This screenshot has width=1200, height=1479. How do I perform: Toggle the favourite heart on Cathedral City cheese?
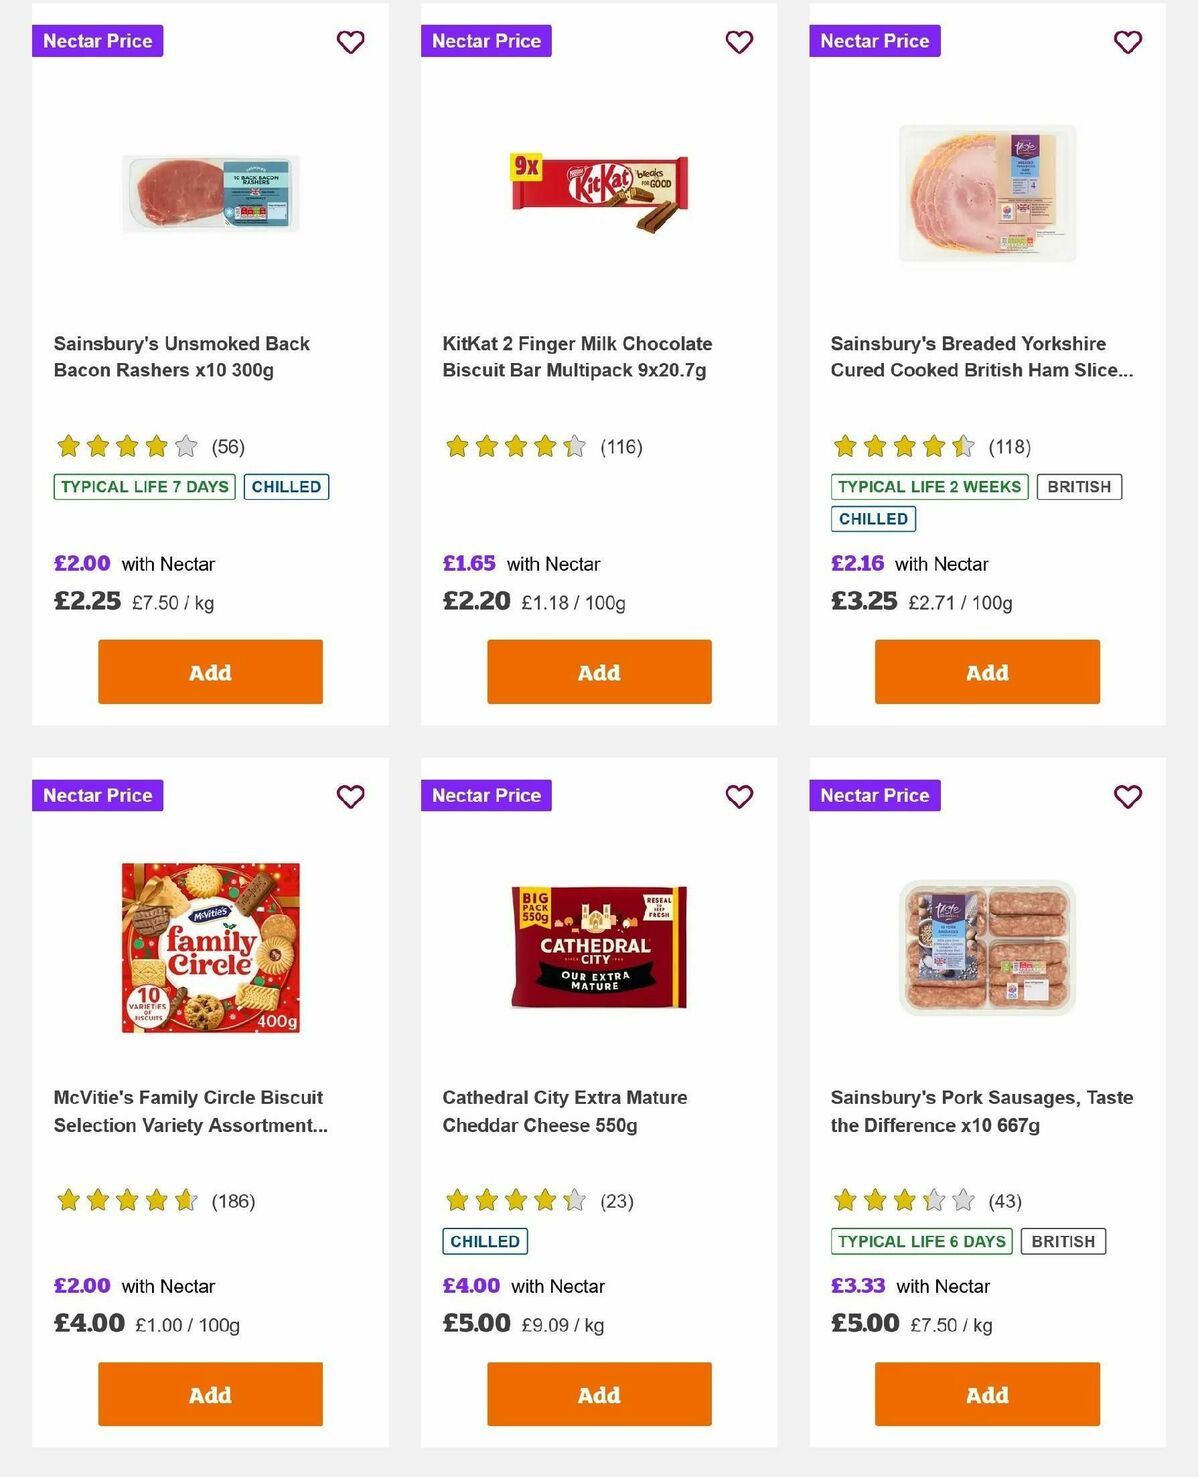(739, 797)
